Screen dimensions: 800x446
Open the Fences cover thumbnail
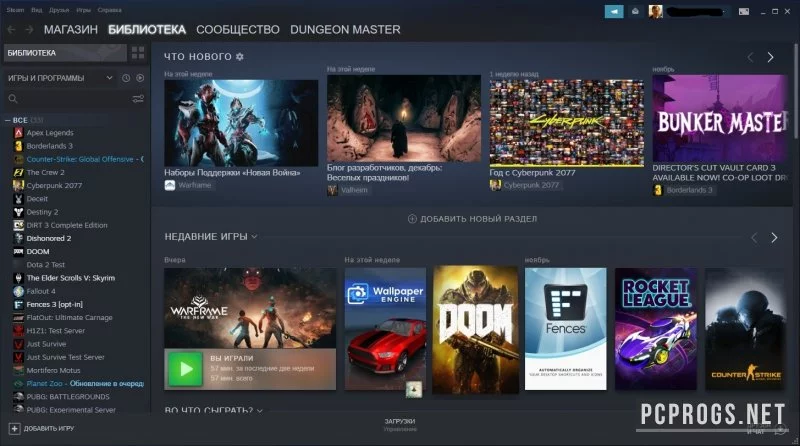(x=565, y=329)
